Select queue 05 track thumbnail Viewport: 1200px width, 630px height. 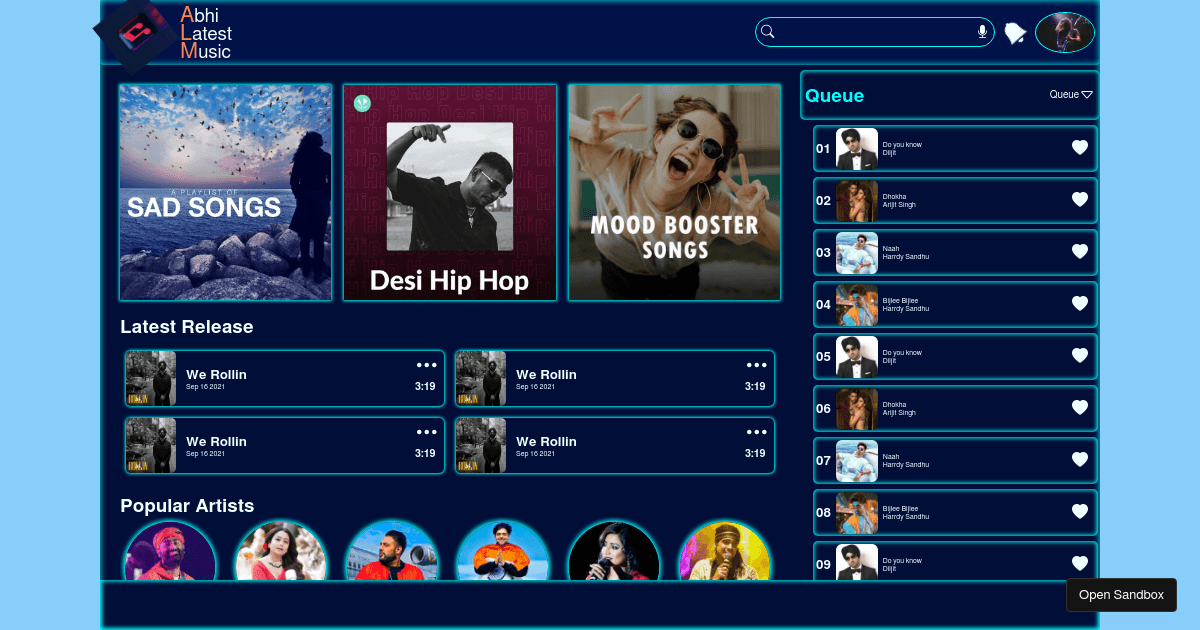pyautogui.click(x=857, y=357)
